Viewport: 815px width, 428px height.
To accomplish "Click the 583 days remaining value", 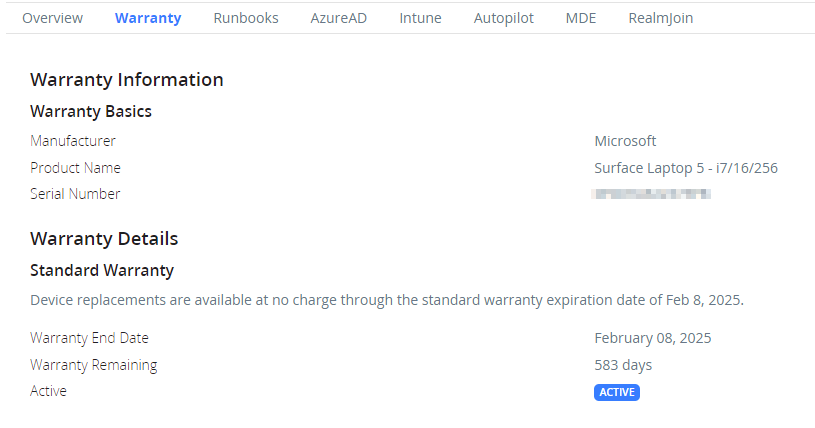I will (x=624, y=365).
